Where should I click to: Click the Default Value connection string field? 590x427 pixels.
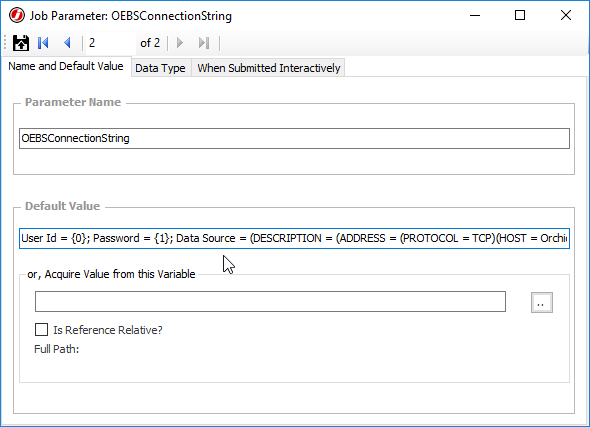click(x=294, y=239)
